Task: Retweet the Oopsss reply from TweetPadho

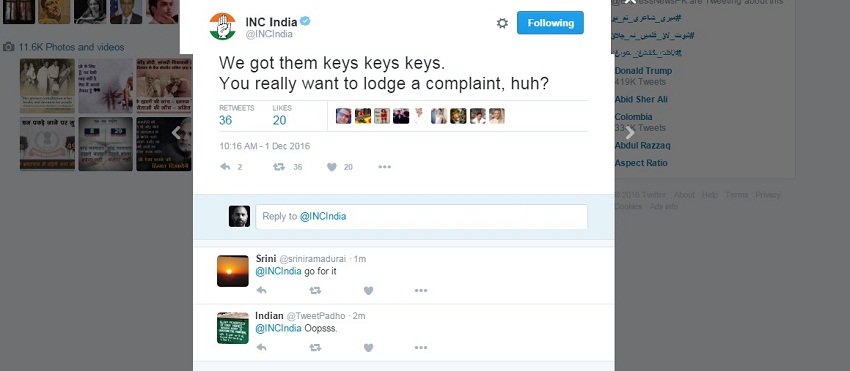Action: click(315, 348)
